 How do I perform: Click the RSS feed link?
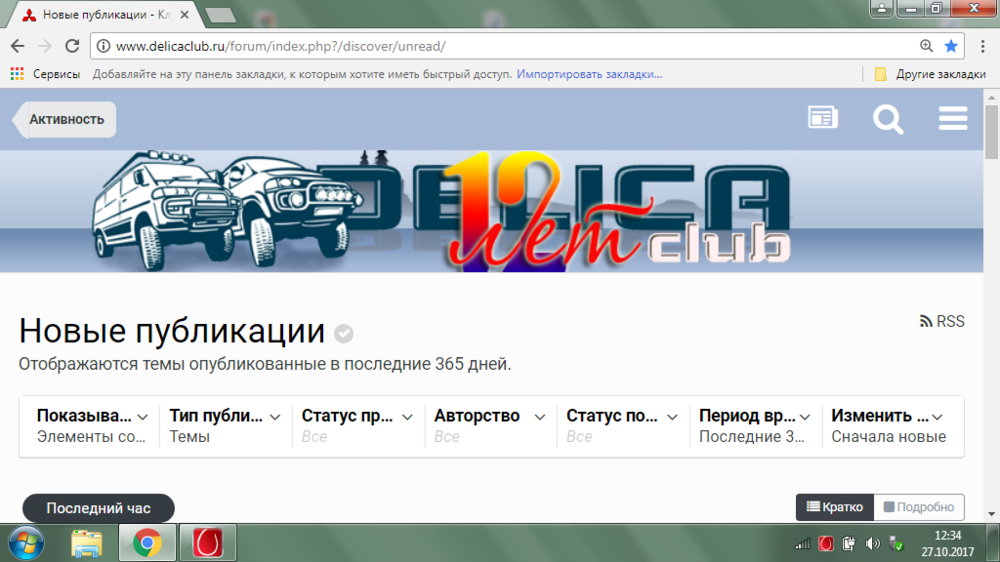click(941, 321)
